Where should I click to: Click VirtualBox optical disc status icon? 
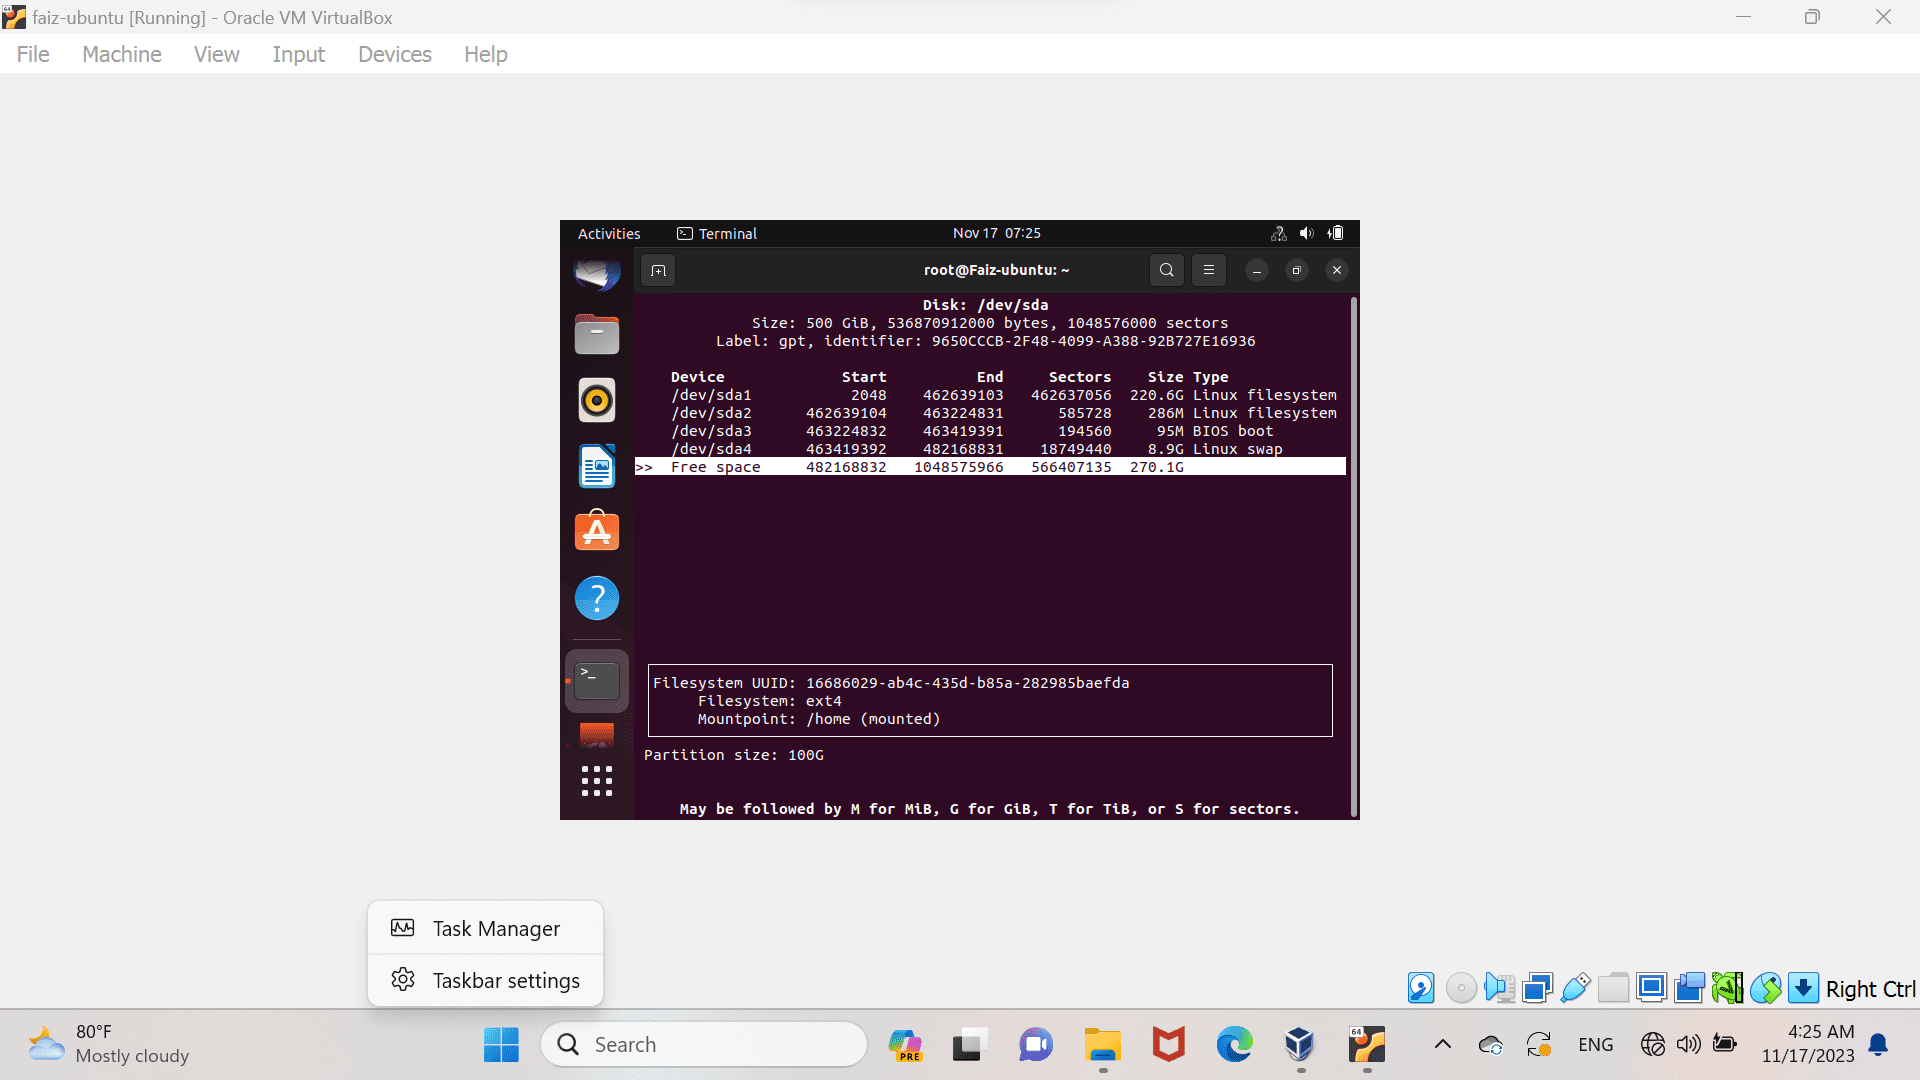point(1461,988)
